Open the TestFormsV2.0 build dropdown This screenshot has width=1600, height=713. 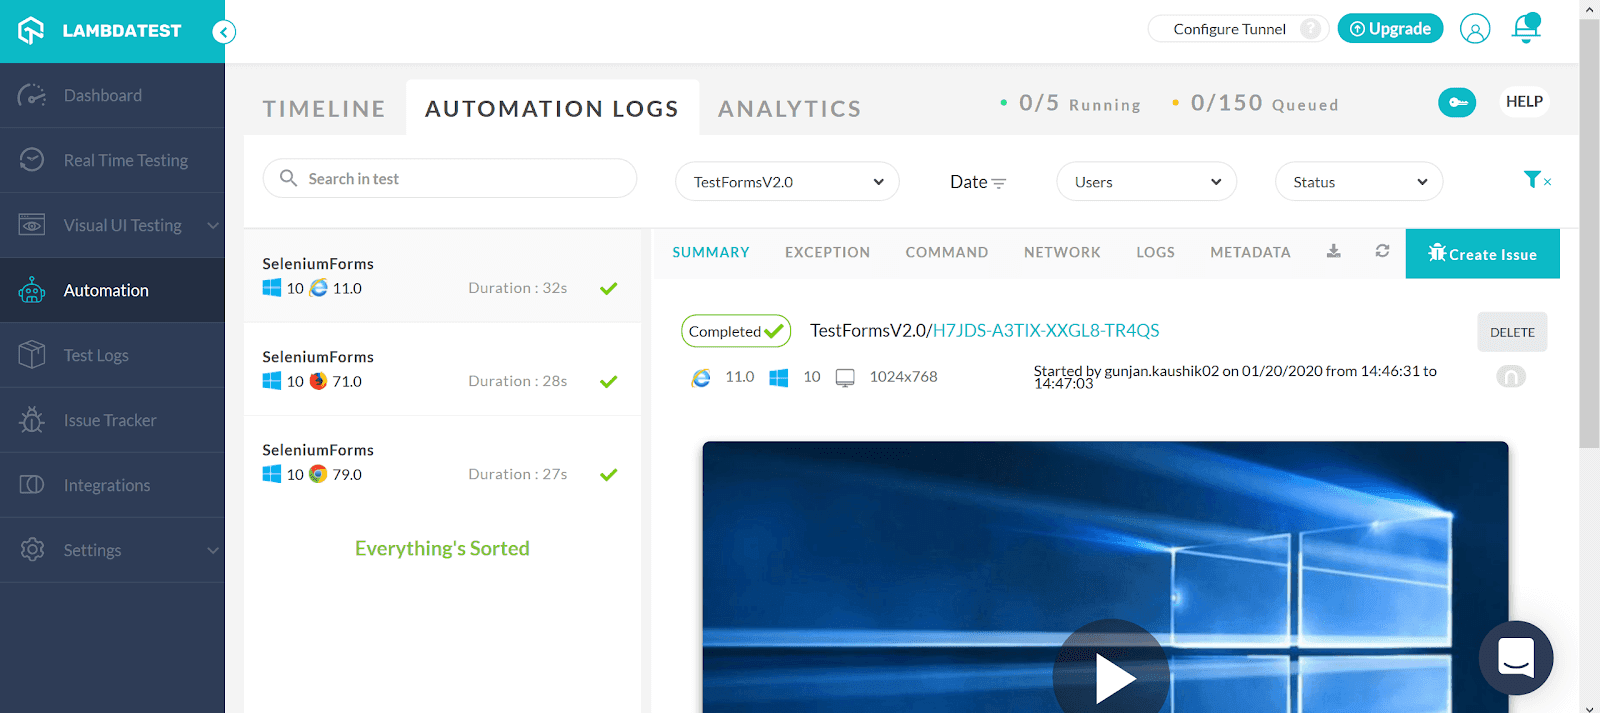click(787, 182)
